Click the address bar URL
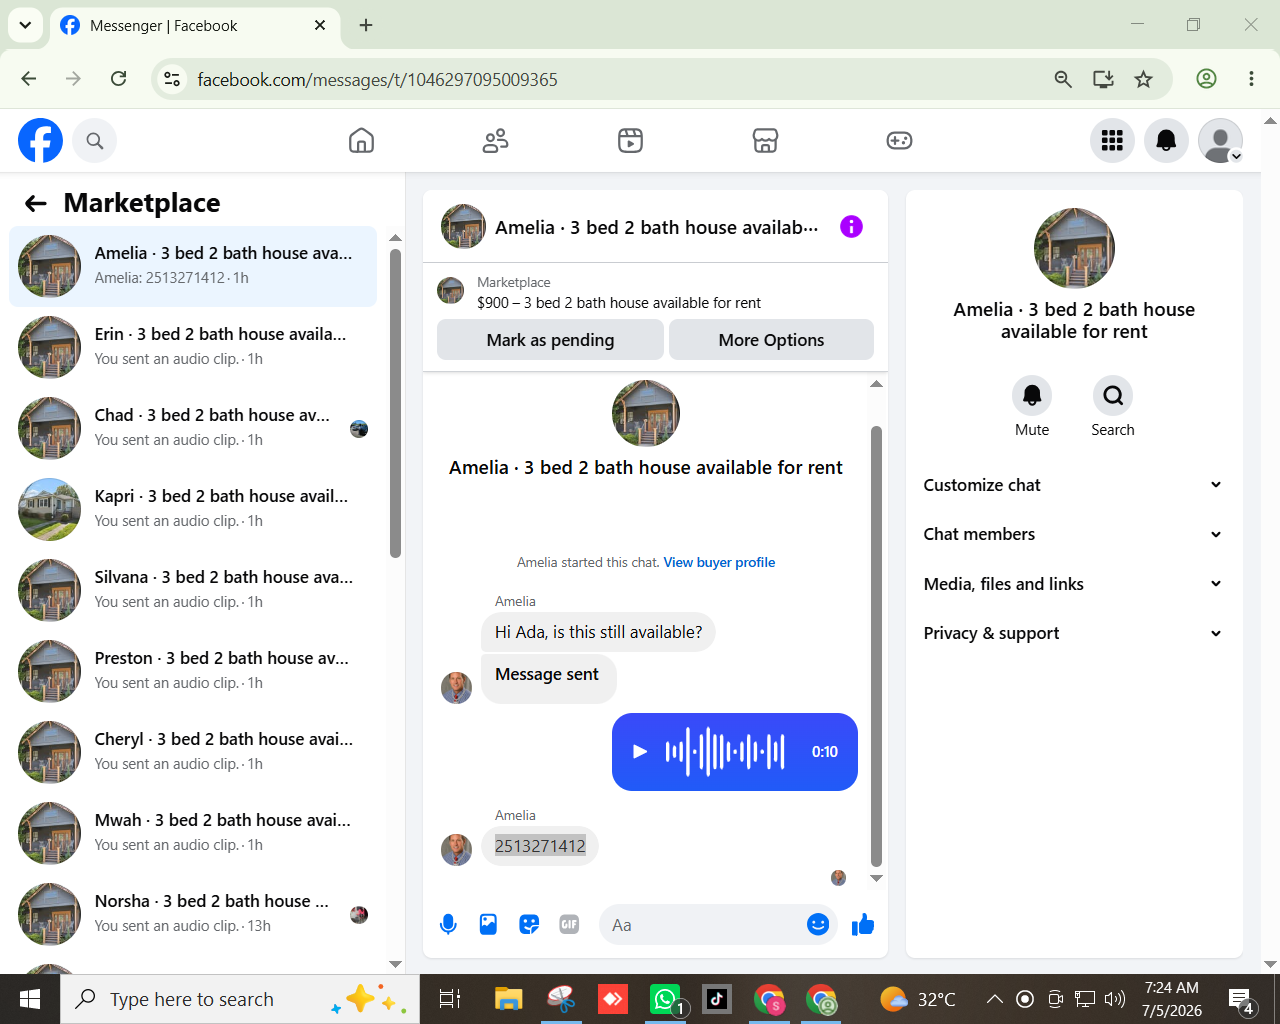1280x1024 pixels. (377, 79)
